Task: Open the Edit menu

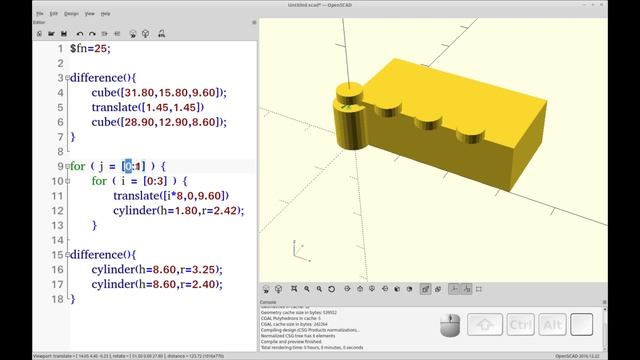Action: click(x=53, y=13)
